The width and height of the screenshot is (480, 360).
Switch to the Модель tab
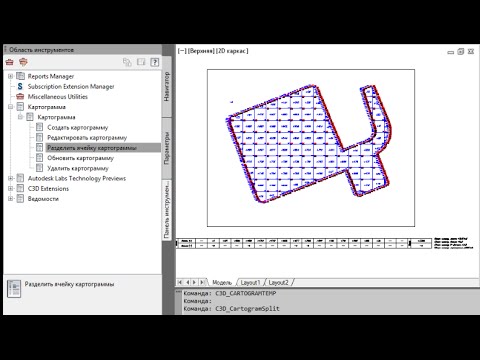[x=222, y=283]
